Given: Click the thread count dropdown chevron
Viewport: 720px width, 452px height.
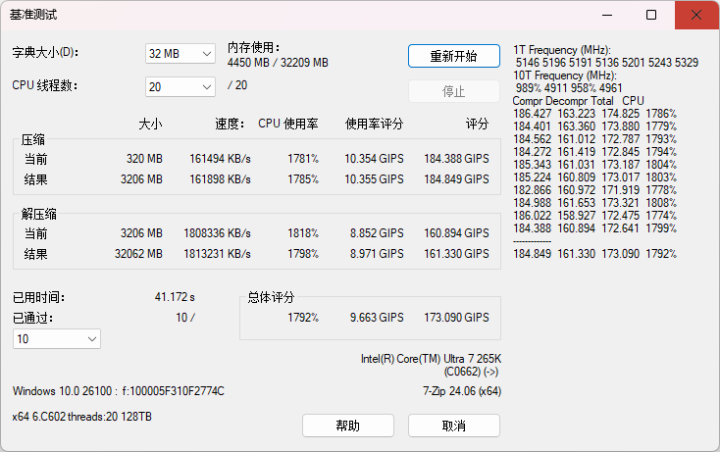Looking at the screenshot, I should point(207,87).
